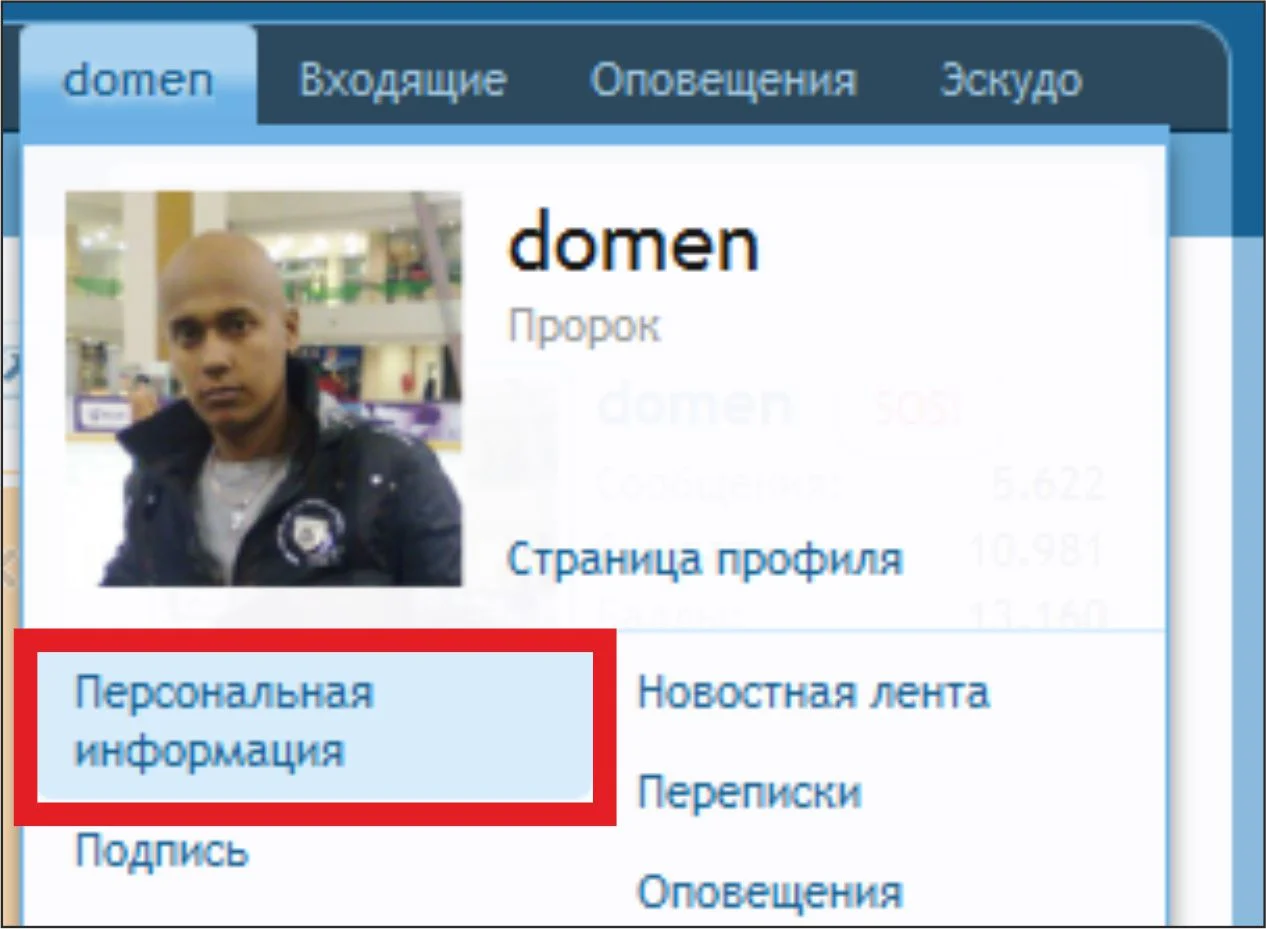The width and height of the screenshot is (1266, 929).
Task: Switch to the Входящие tab
Action: tap(403, 79)
